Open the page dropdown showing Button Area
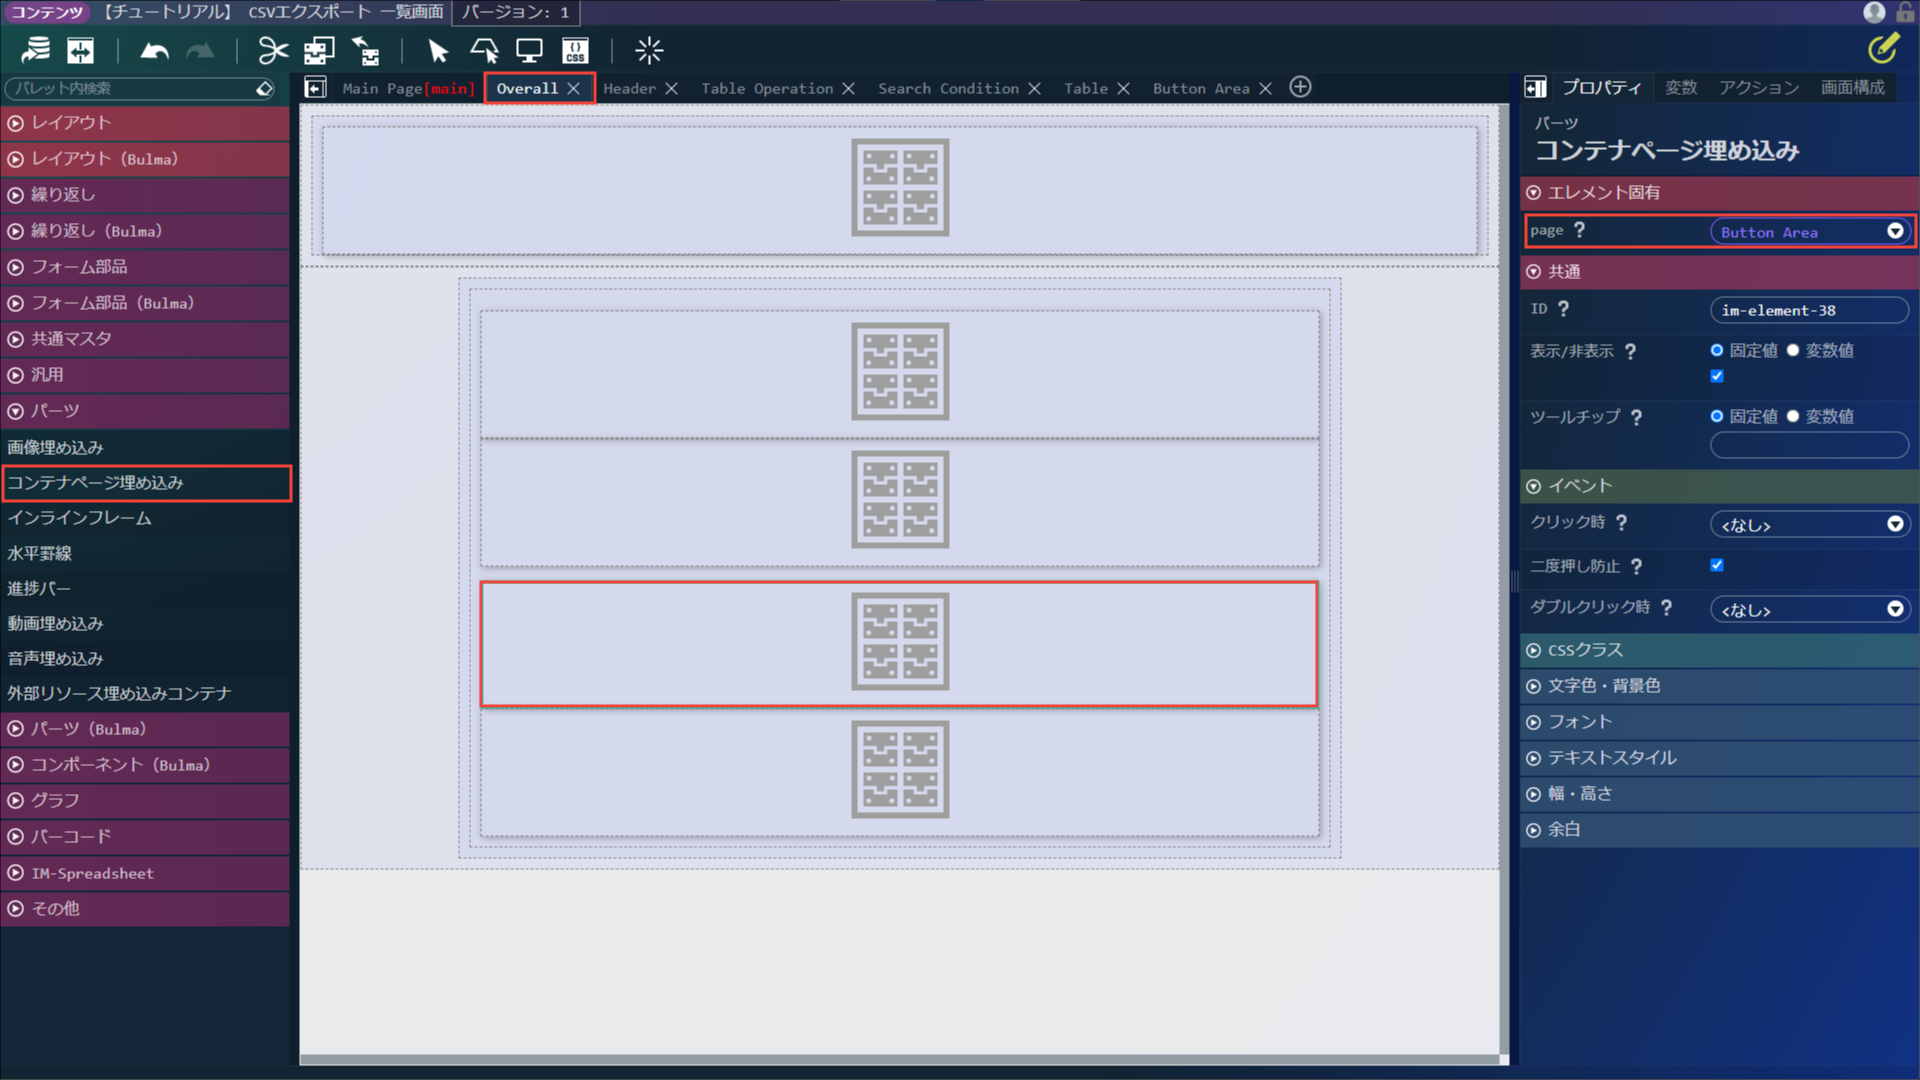The height and width of the screenshot is (1080, 1920). coord(1809,232)
